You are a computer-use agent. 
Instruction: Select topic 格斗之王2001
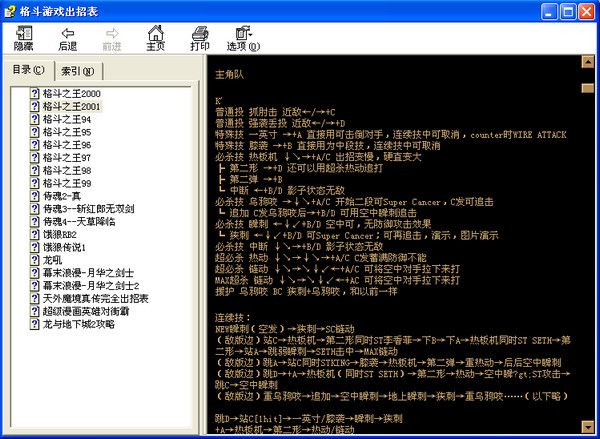tap(72, 106)
